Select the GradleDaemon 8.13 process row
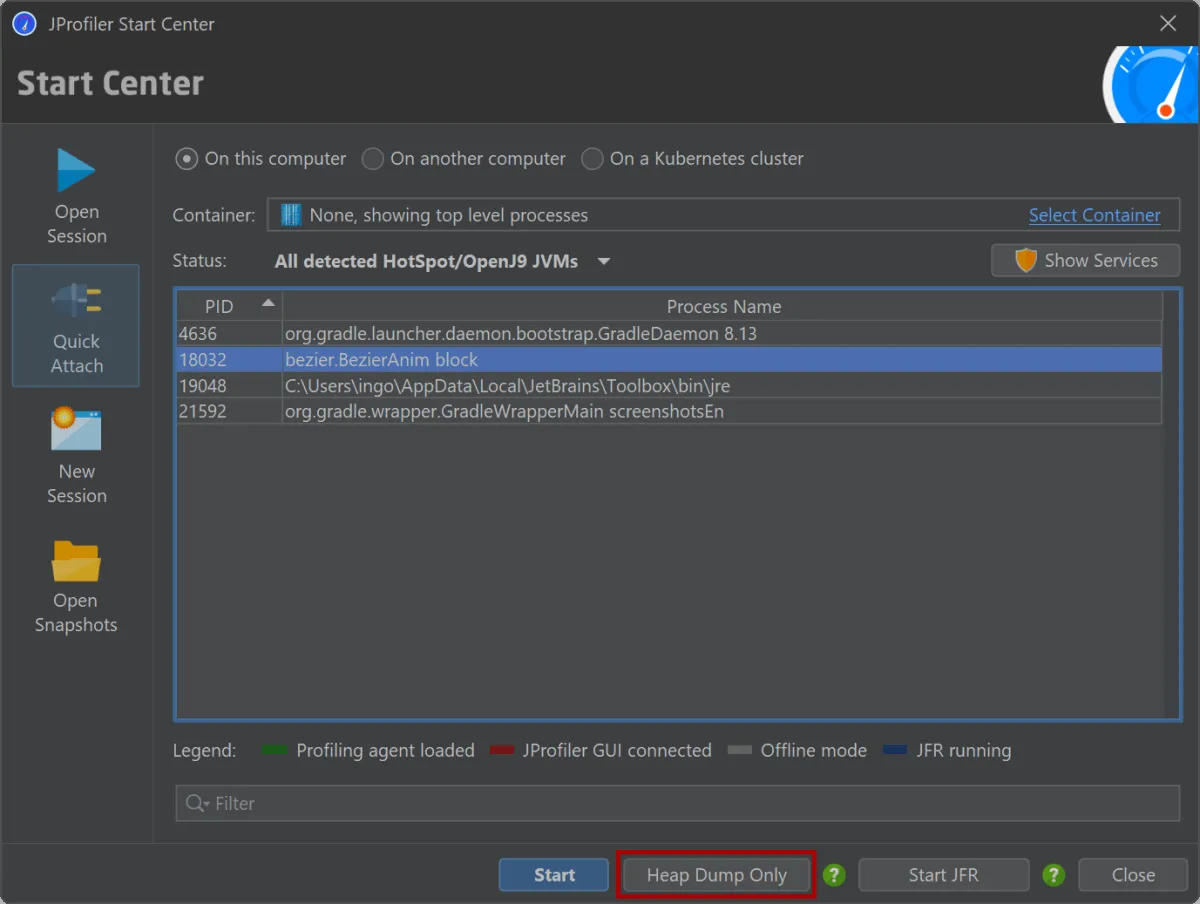The height and width of the screenshot is (904, 1200). click(x=669, y=334)
